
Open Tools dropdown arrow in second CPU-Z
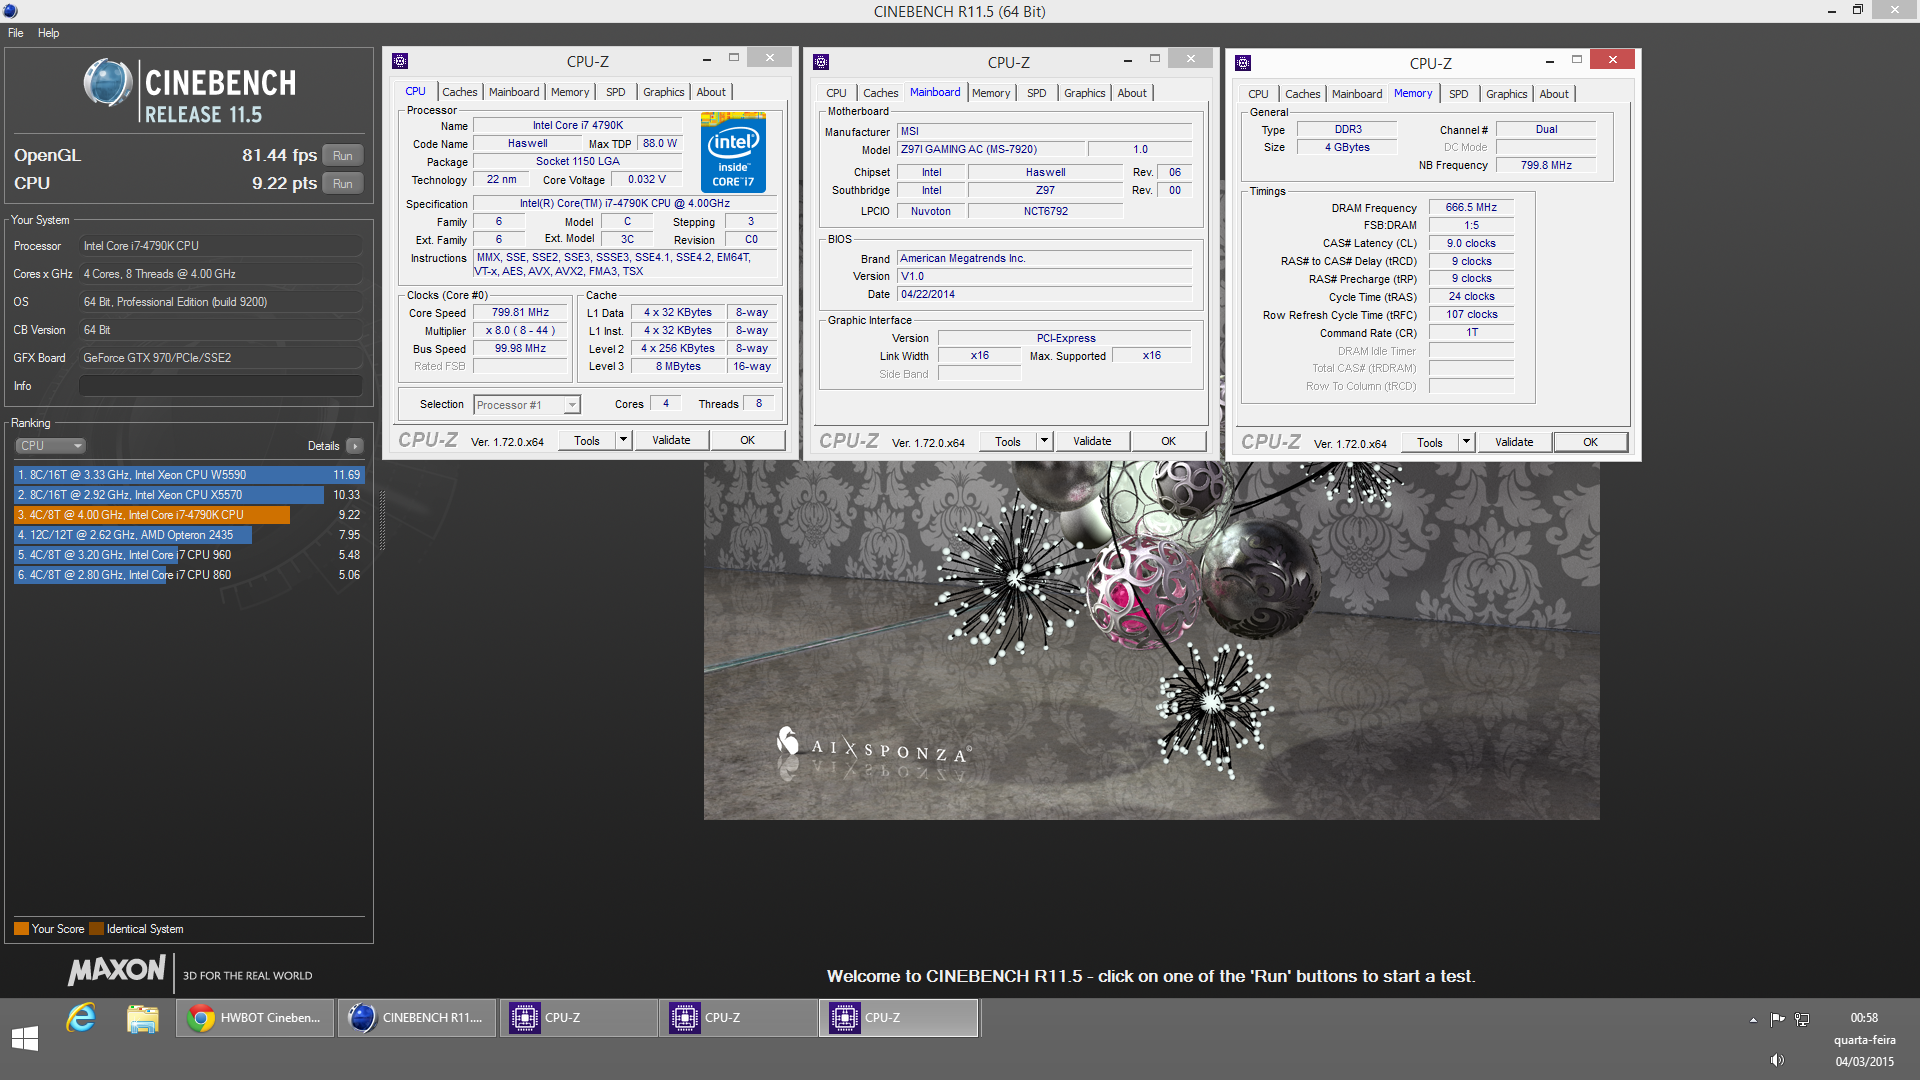1044,441
